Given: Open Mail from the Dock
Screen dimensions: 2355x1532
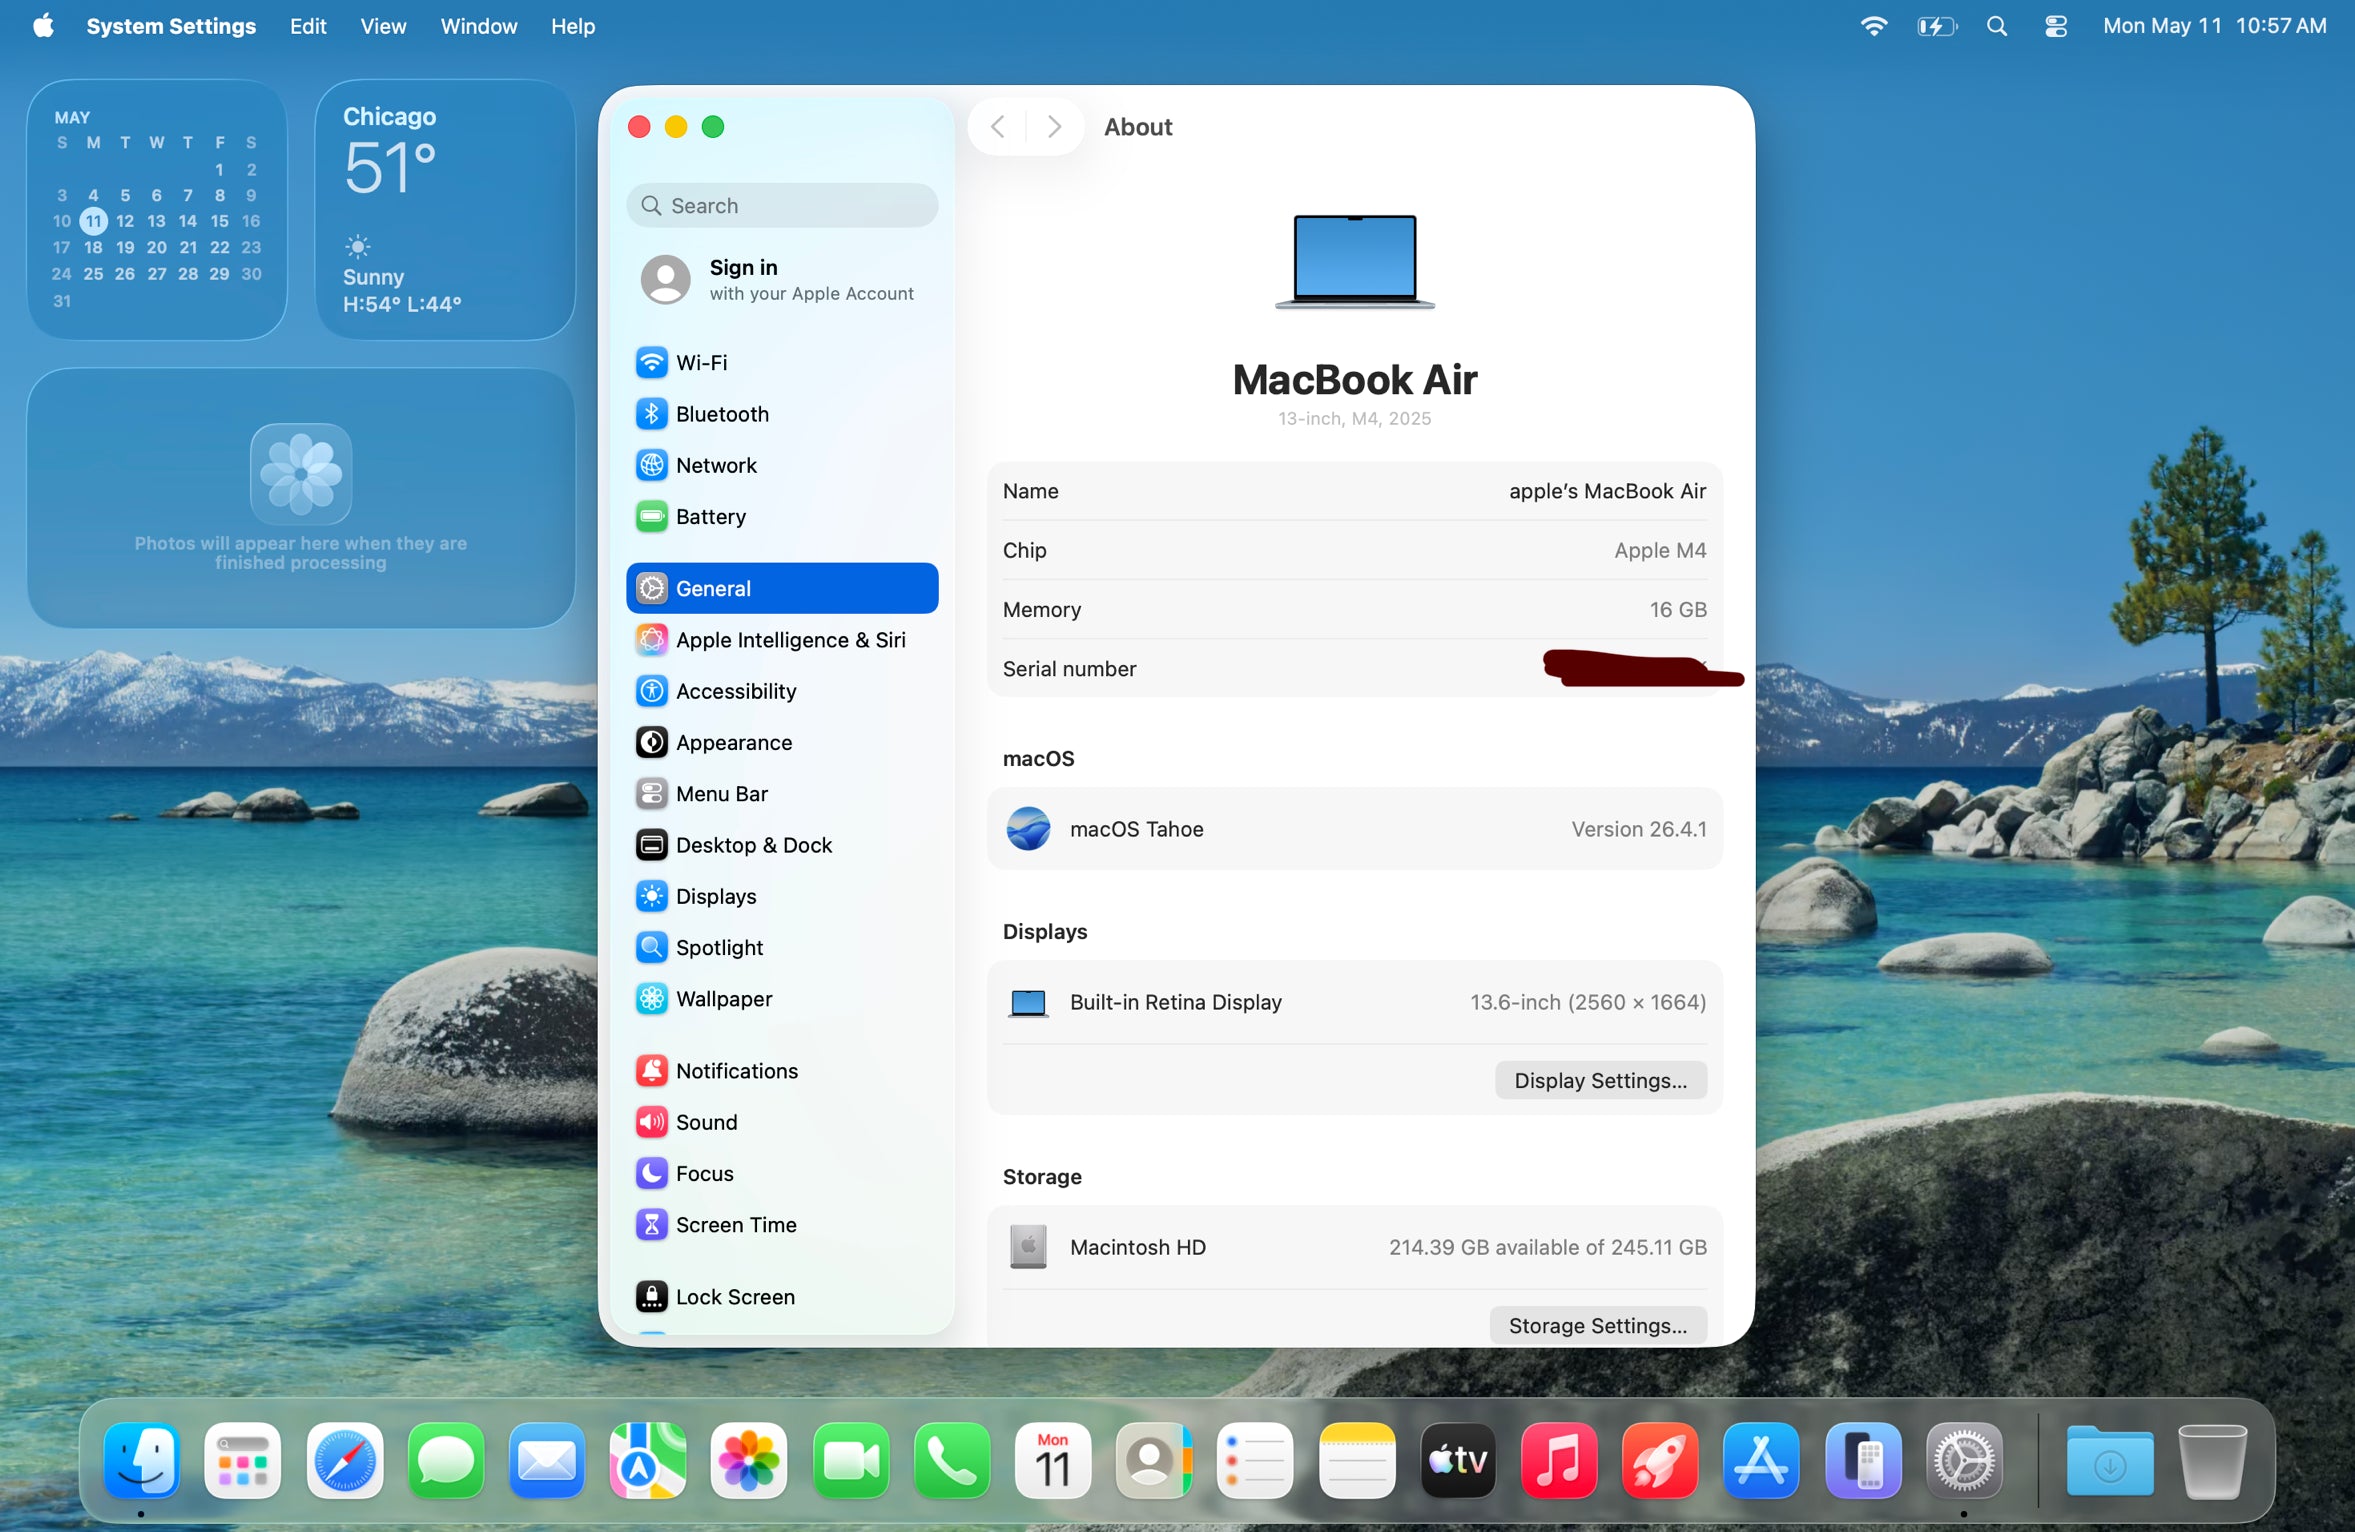Looking at the screenshot, I should (547, 1460).
